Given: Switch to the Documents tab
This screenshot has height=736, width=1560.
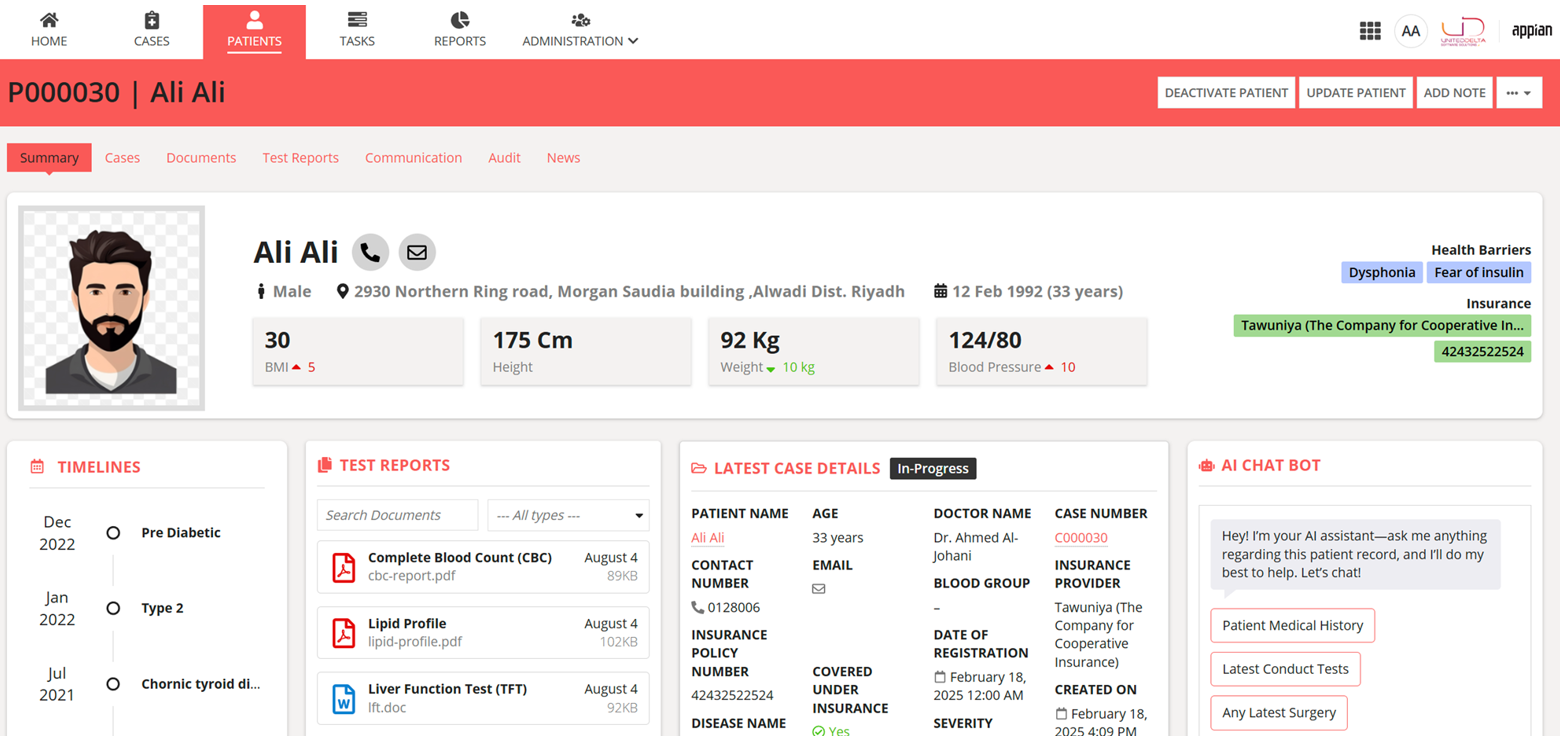Looking at the screenshot, I should click(201, 158).
